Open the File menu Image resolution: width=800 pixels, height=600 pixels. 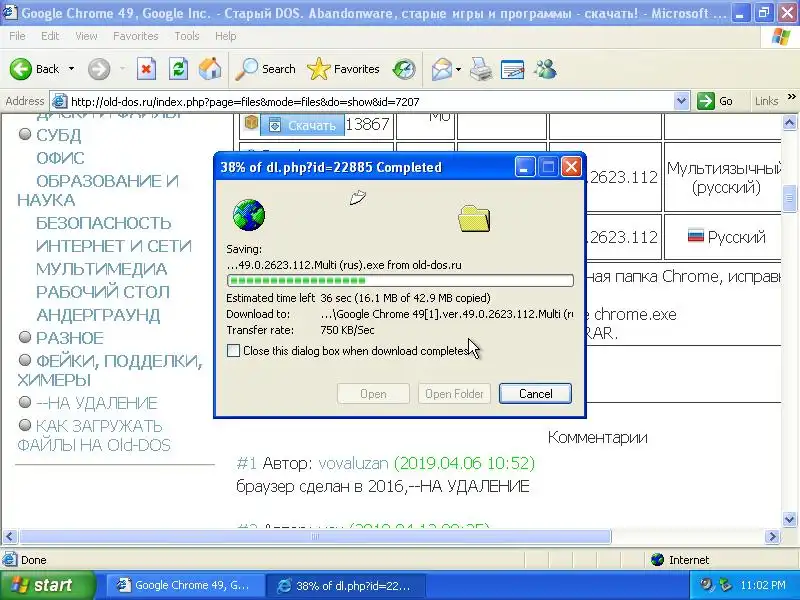(x=17, y=36)
